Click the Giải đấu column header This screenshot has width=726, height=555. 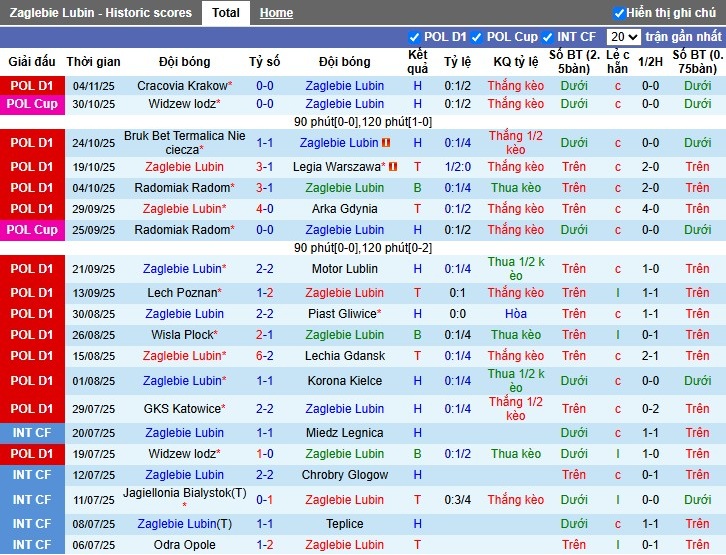coord(32,62)
